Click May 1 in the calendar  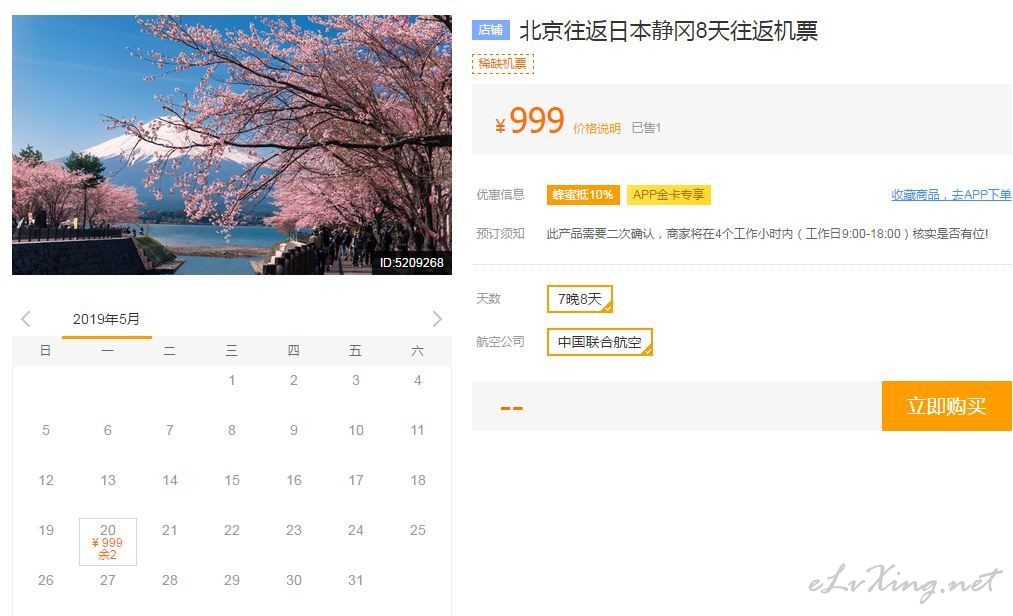click(x=232, y=380)
